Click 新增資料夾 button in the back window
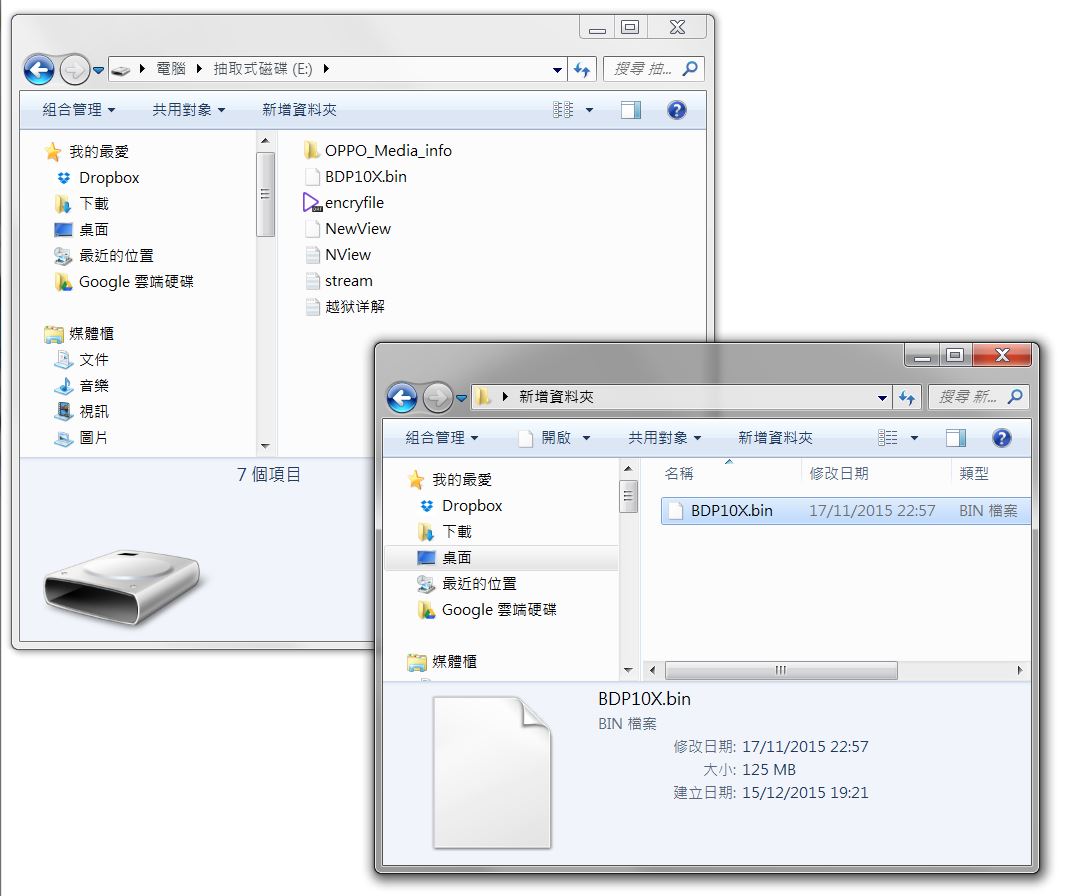The width and height of the screenshot is (1070, 896). [299, 110]
